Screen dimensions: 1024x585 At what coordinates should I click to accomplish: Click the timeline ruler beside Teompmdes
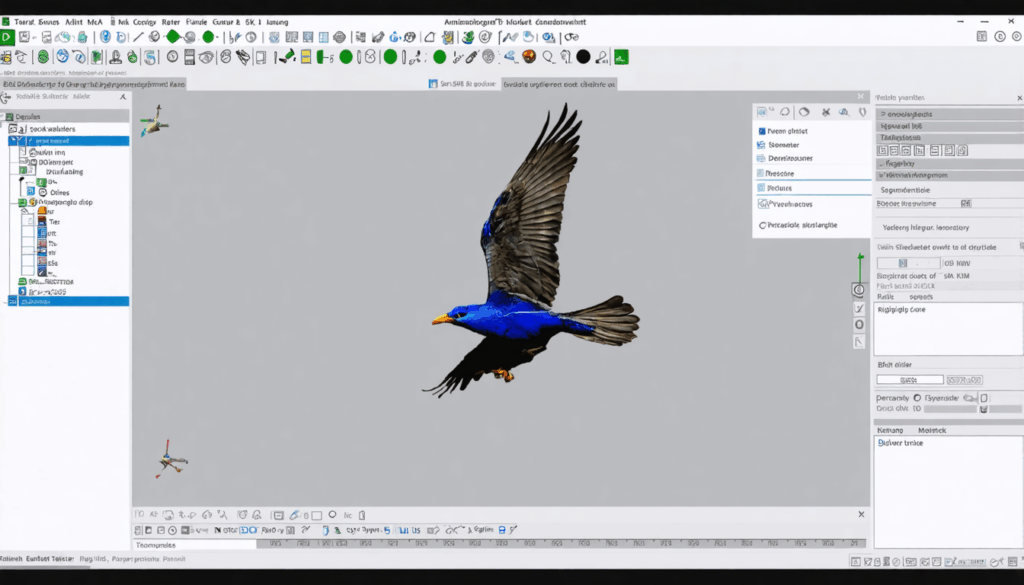point(561,544)
